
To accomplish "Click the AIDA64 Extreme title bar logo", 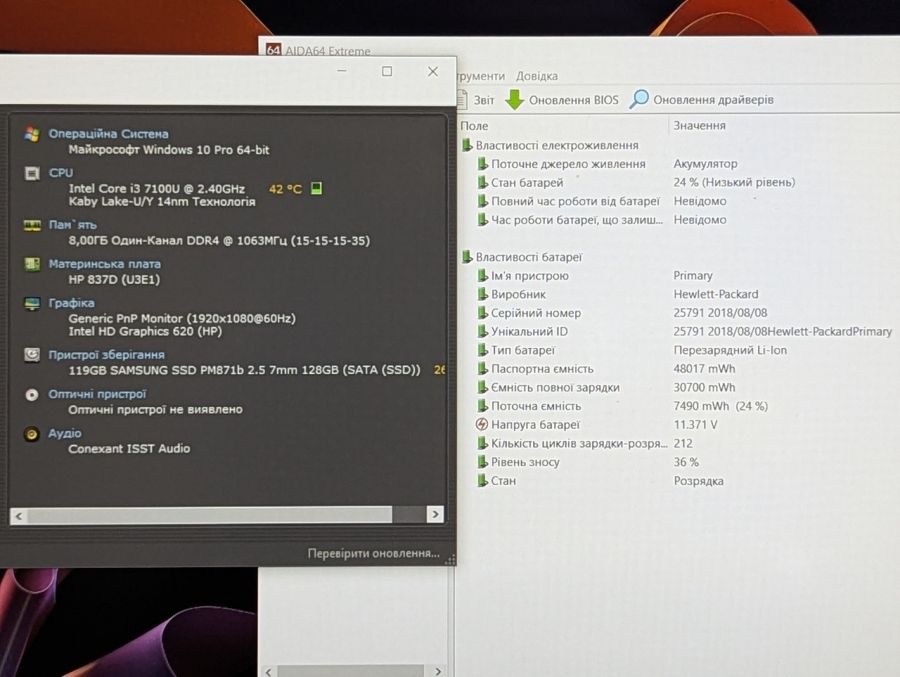I will coord(274,50).
